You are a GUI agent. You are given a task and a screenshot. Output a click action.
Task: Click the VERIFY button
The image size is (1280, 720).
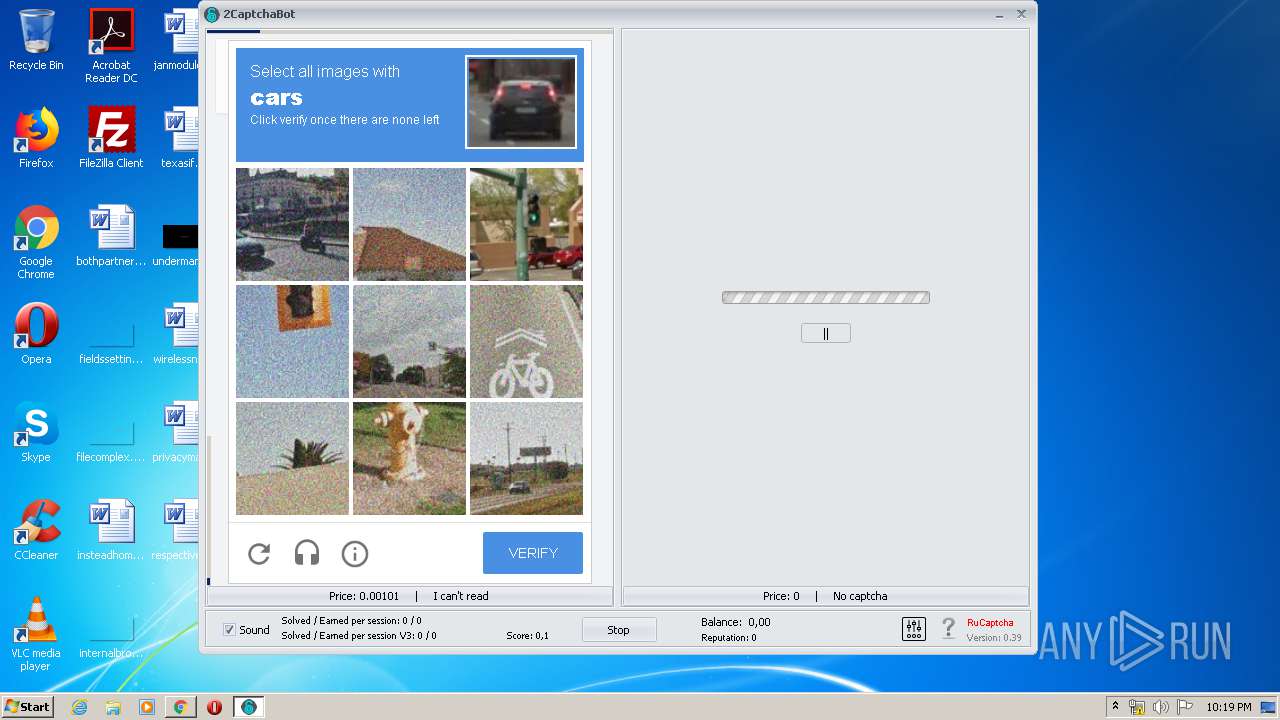(x=533, y=553)
